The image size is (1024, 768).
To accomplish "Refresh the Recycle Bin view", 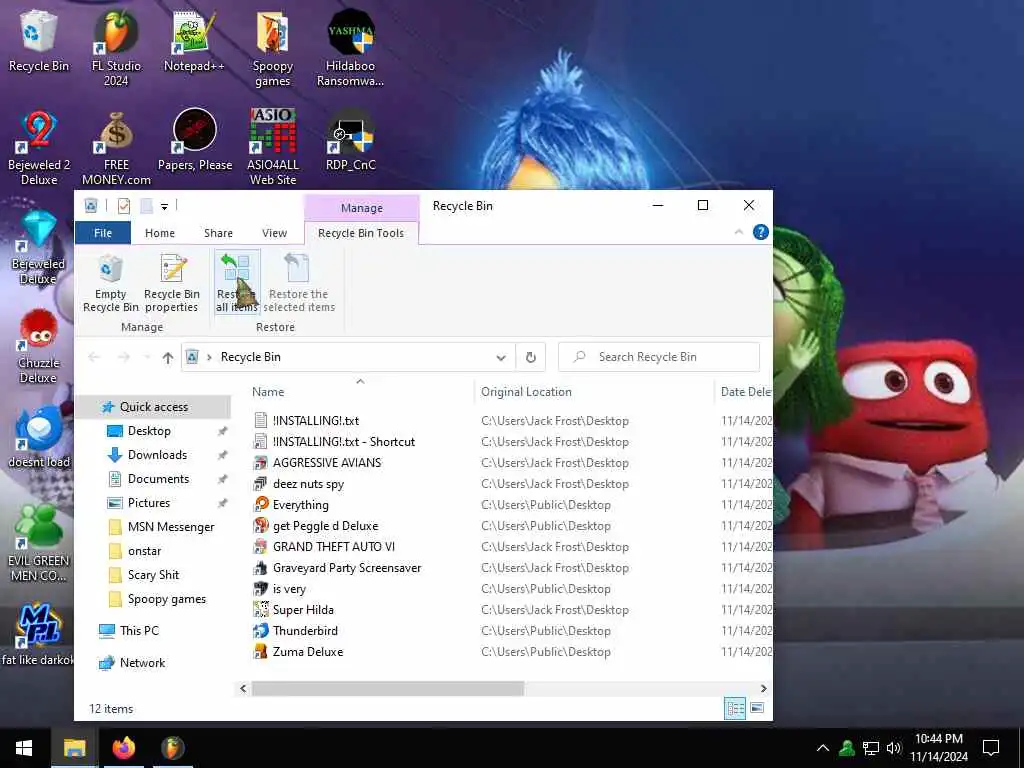I will (531, 357).
